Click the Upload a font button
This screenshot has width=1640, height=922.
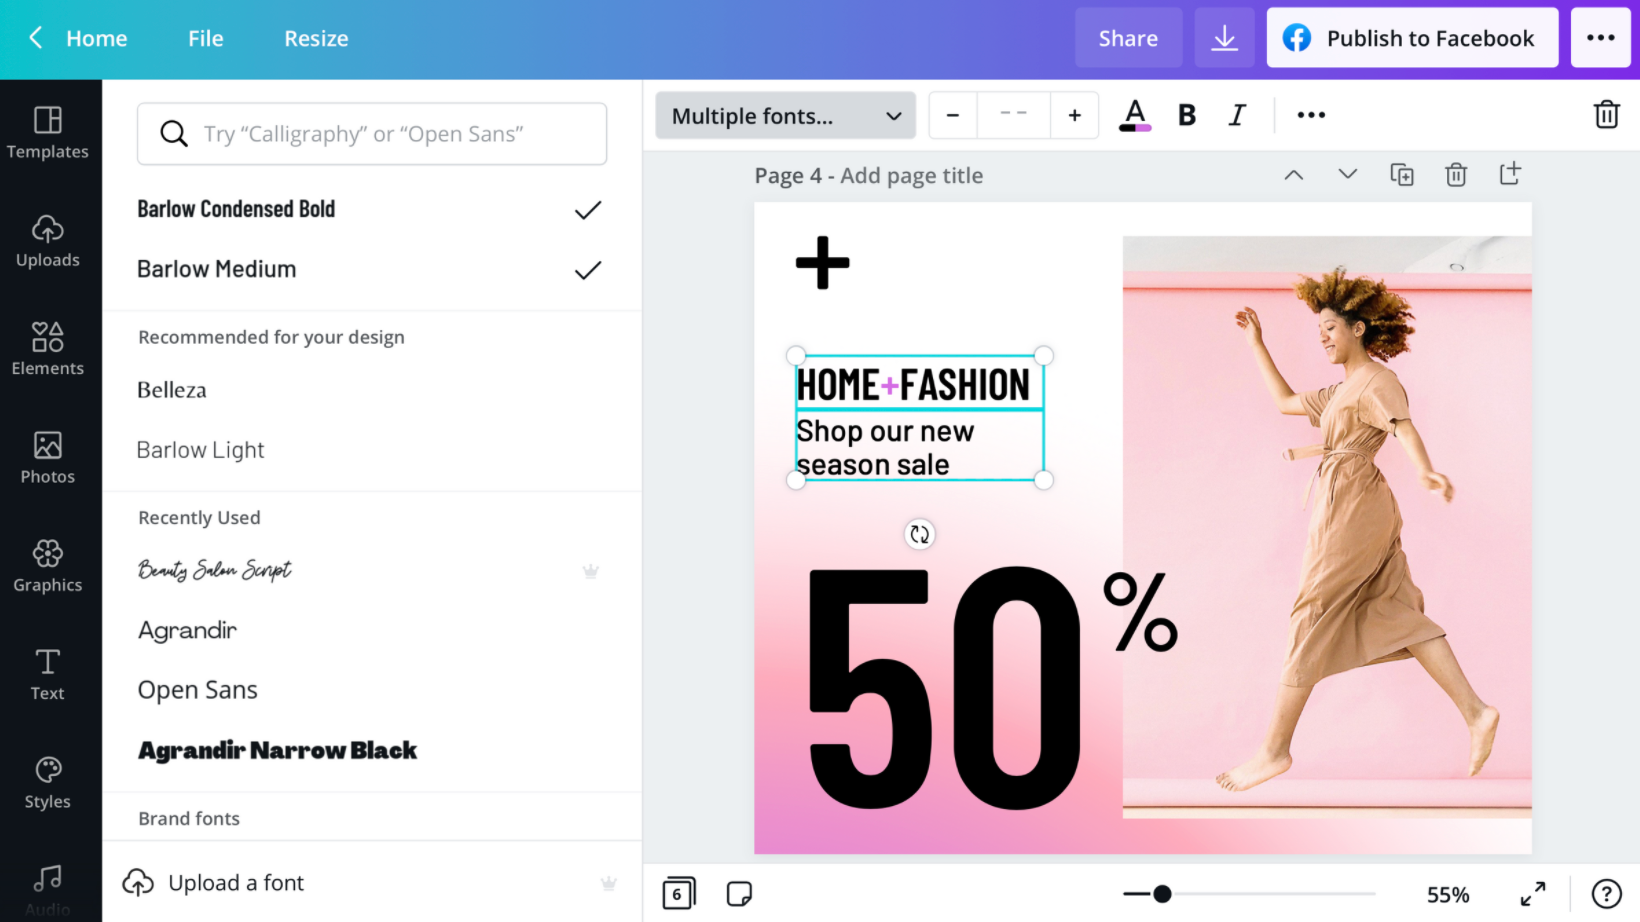(236, 882)
